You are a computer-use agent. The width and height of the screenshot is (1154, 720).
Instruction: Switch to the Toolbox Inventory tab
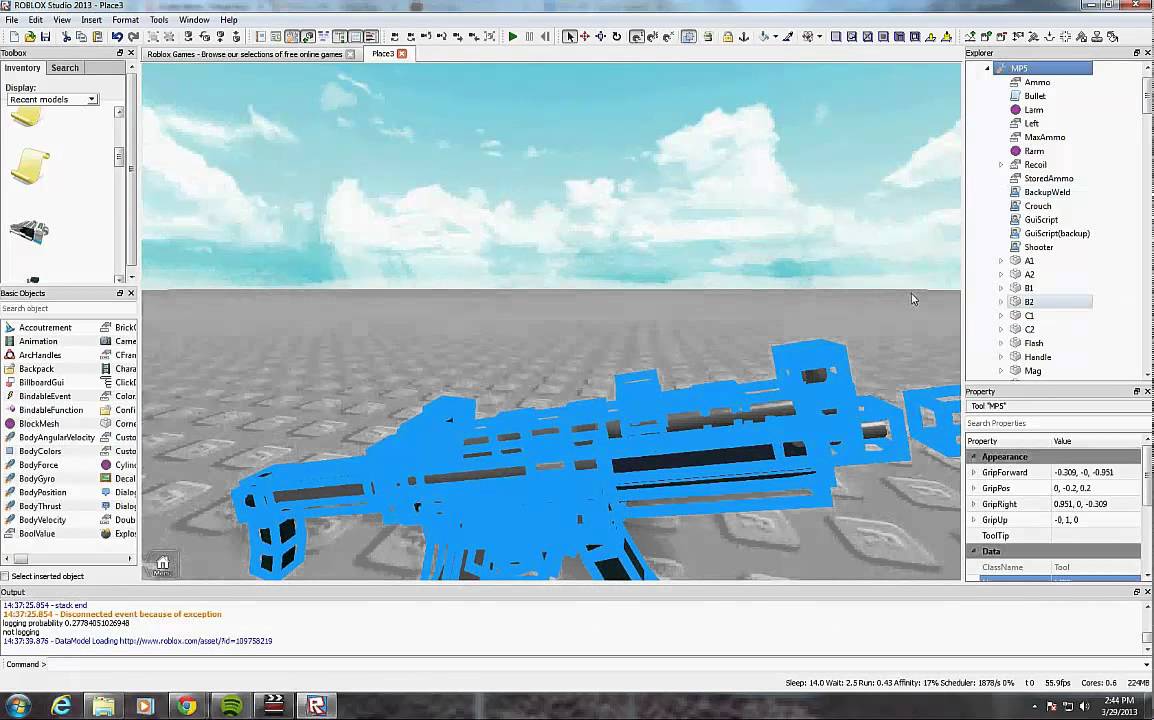[23, 68]
